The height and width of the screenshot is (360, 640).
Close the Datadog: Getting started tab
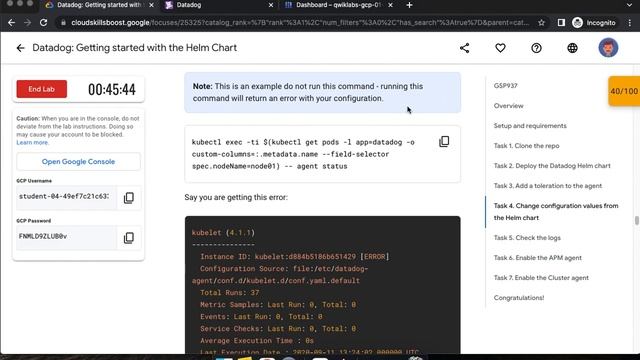point(151,5)
